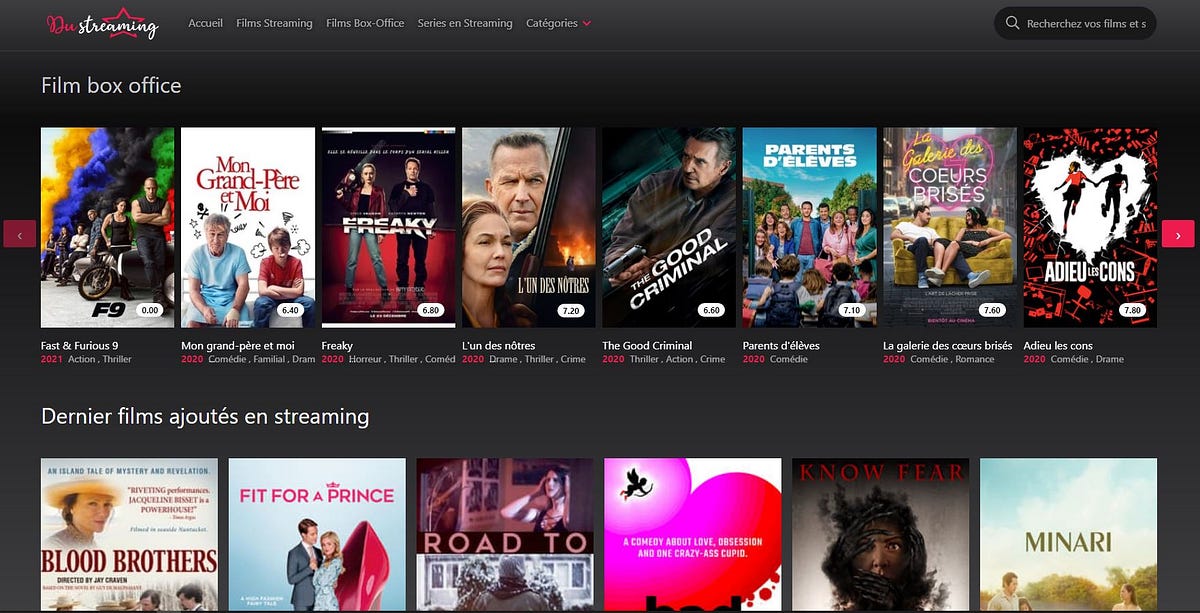Click the 7.80 rating badge
The height and width of the screenshot is (613, 1200).
(1133, 310)
